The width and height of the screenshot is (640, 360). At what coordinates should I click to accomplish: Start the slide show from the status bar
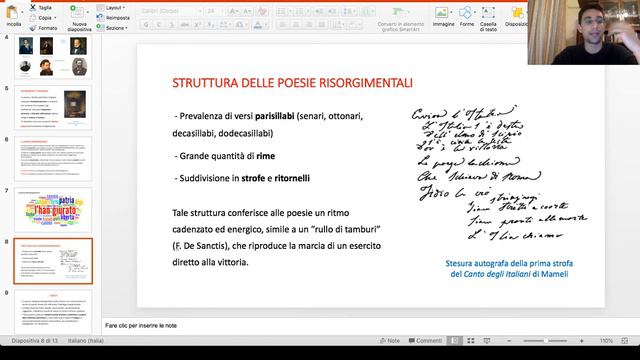[x=487, y=340]
